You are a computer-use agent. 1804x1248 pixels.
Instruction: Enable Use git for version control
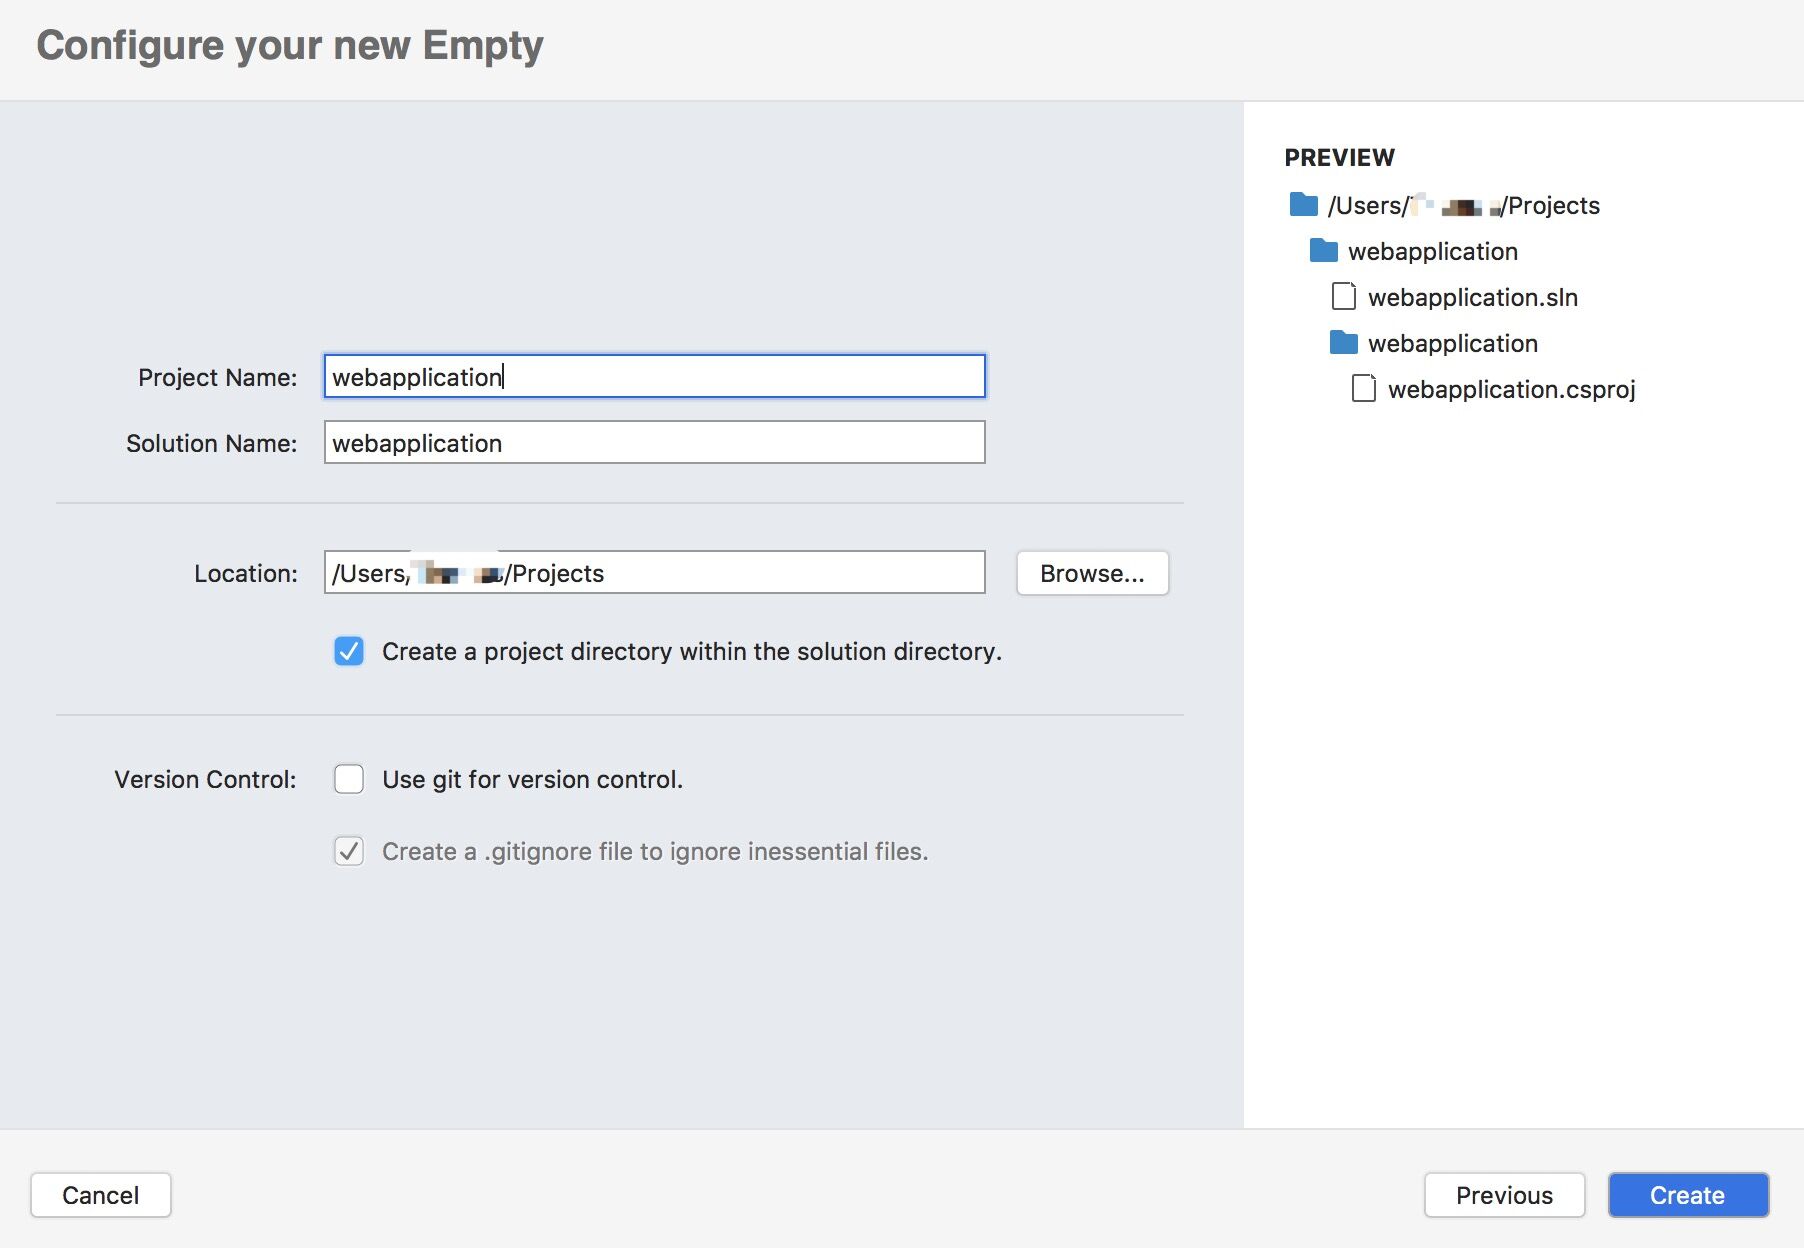(349, 779)
